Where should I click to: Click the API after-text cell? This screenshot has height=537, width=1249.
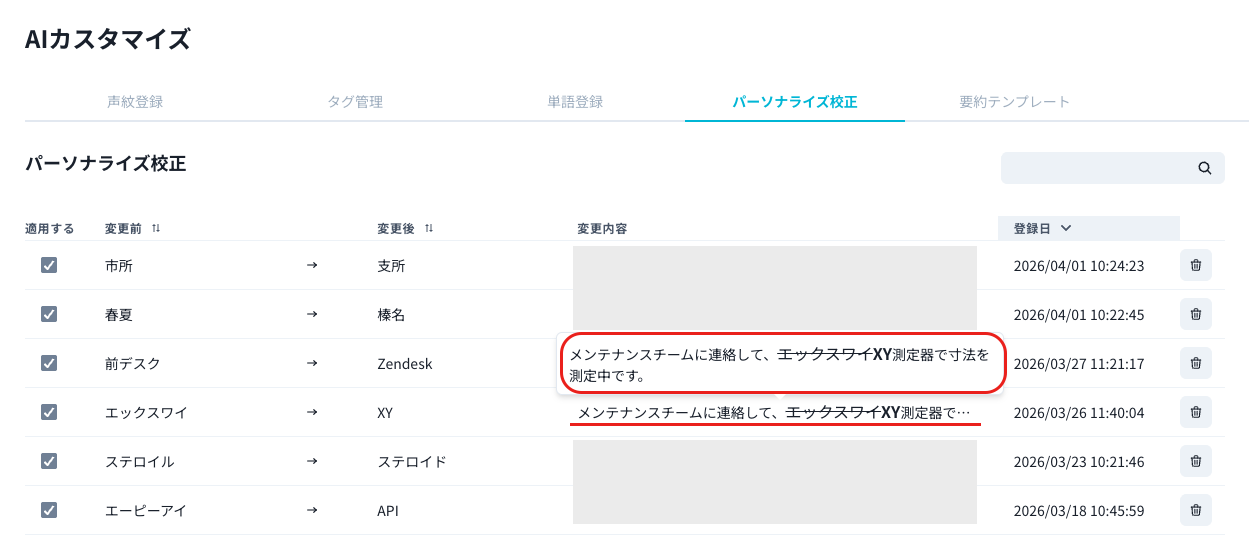coord(388,510)
